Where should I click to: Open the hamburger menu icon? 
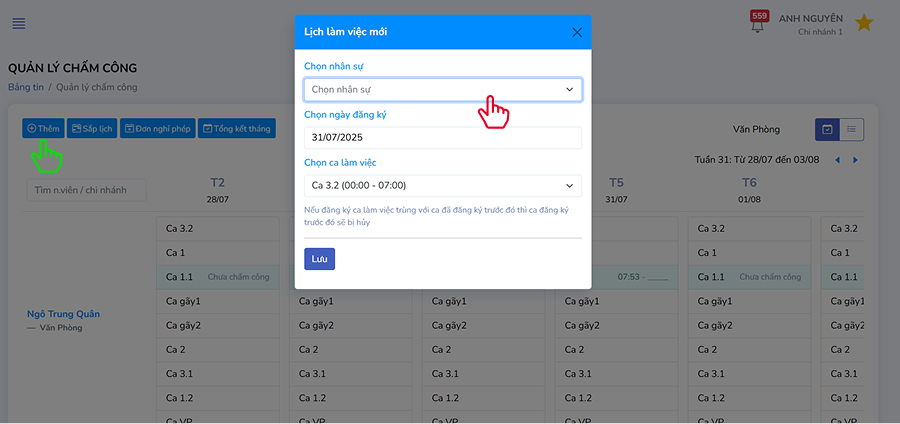coord(19,24)
